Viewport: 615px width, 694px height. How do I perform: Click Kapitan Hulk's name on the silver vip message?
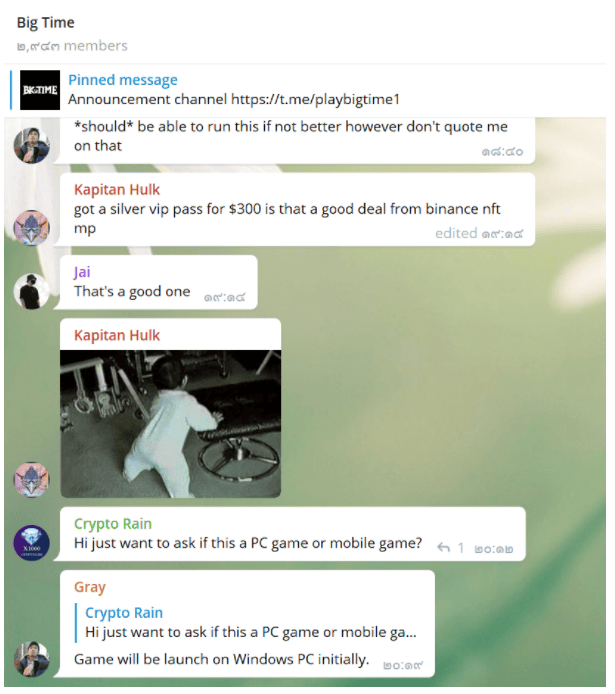click(x=117, y=189)
